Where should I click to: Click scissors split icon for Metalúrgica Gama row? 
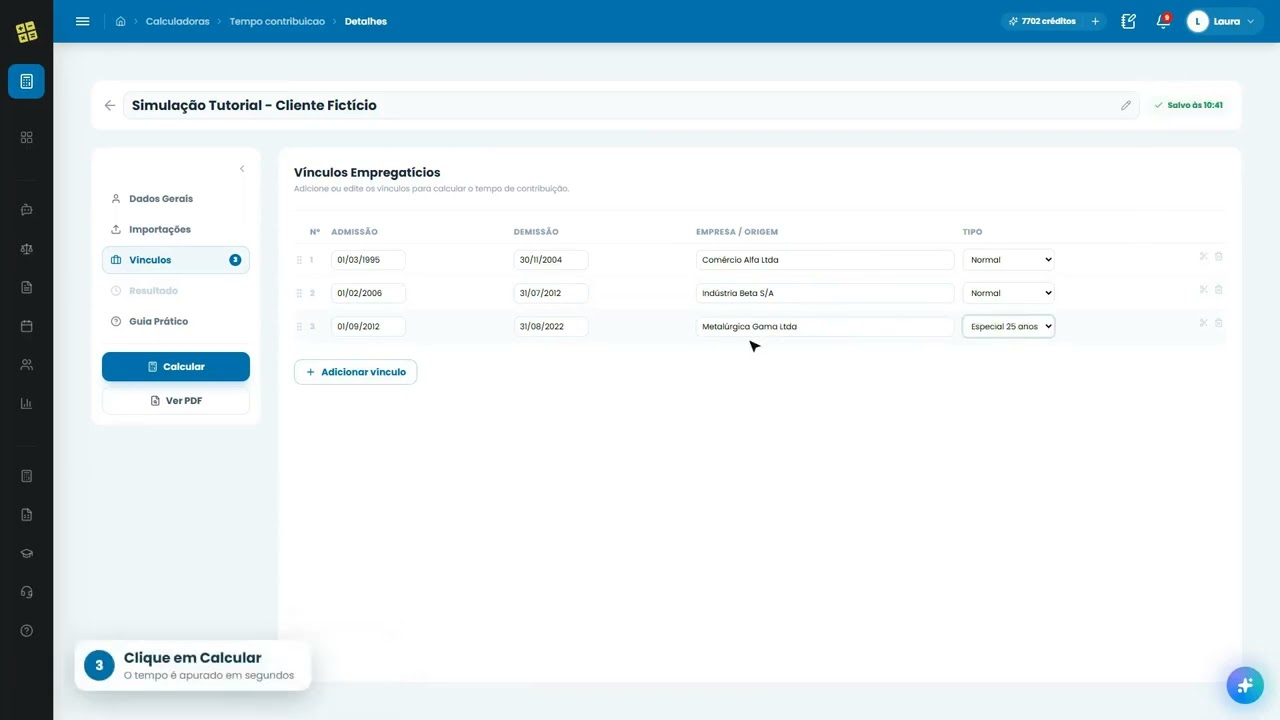point(1204,323)
